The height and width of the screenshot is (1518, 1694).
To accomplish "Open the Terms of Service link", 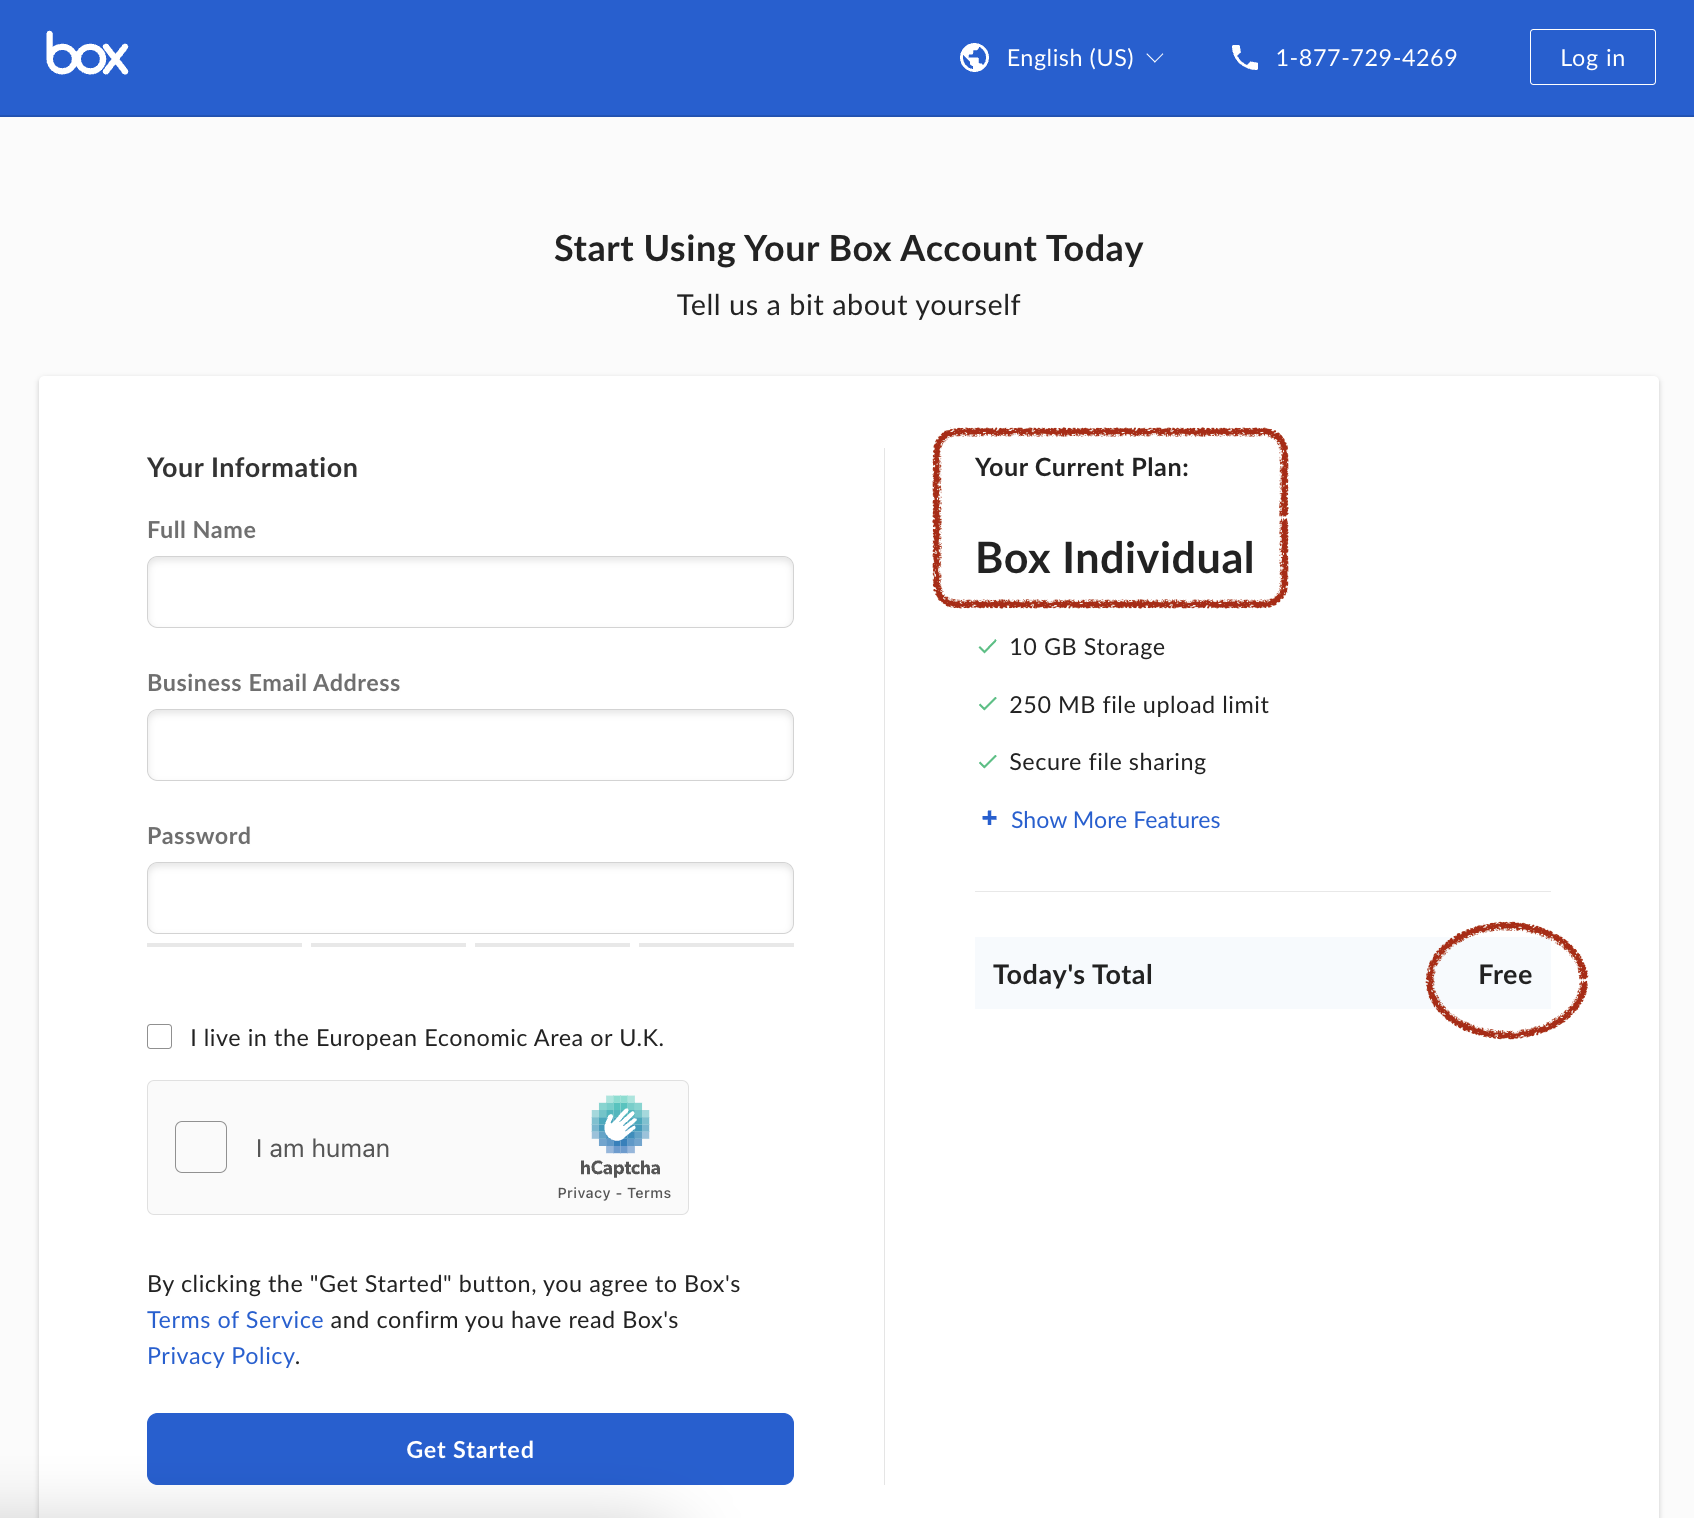I will click(x=235, y=1320).
